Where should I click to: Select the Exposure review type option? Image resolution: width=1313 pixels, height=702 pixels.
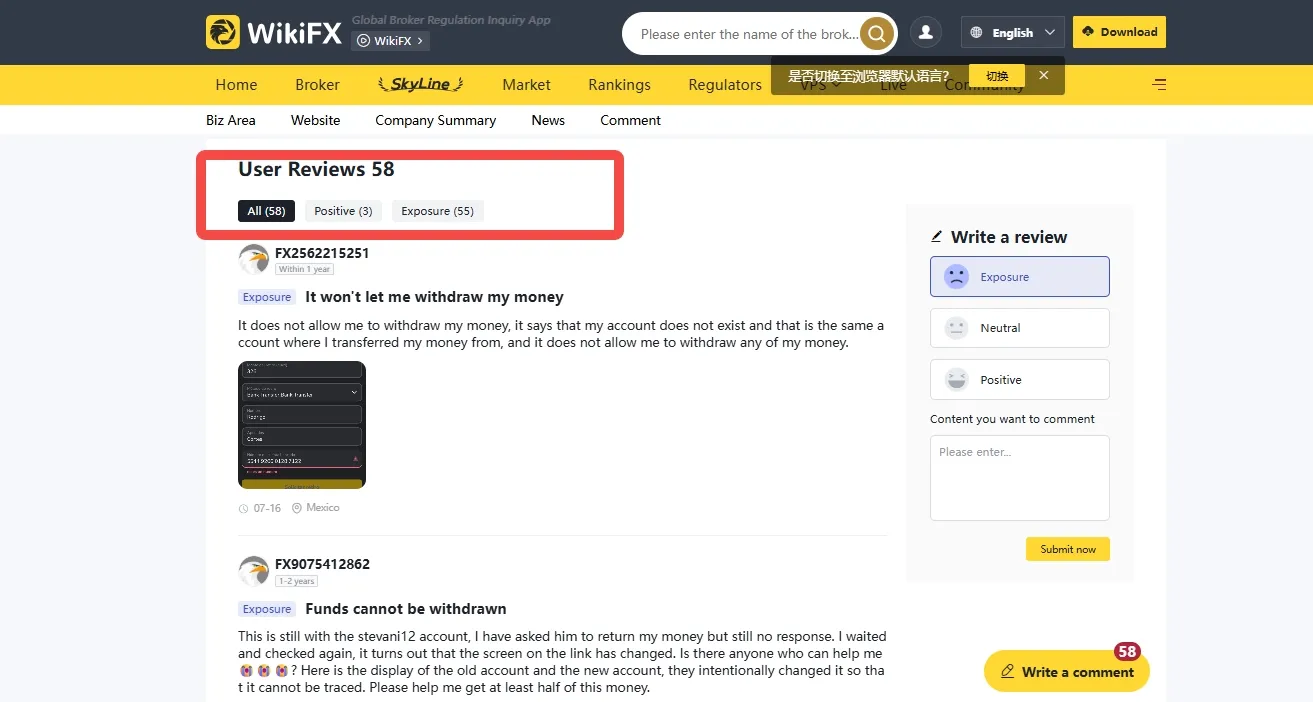[x=1019, y=277]
